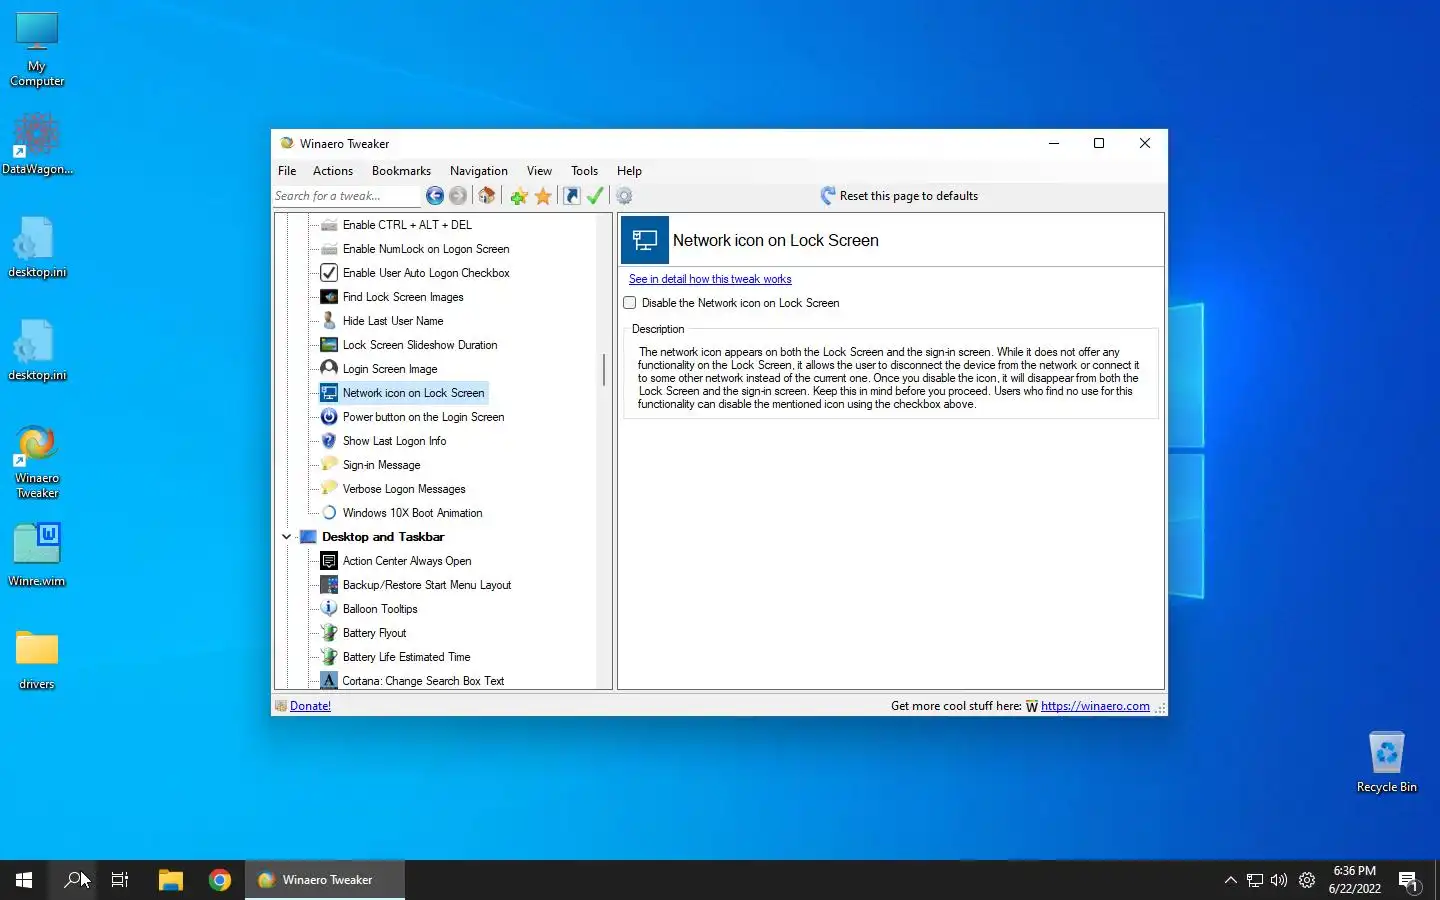This screenshot has height=900, width=1440.
Task: Click the grayed Forward arrow in toolbar
Action: coord(458,196)
